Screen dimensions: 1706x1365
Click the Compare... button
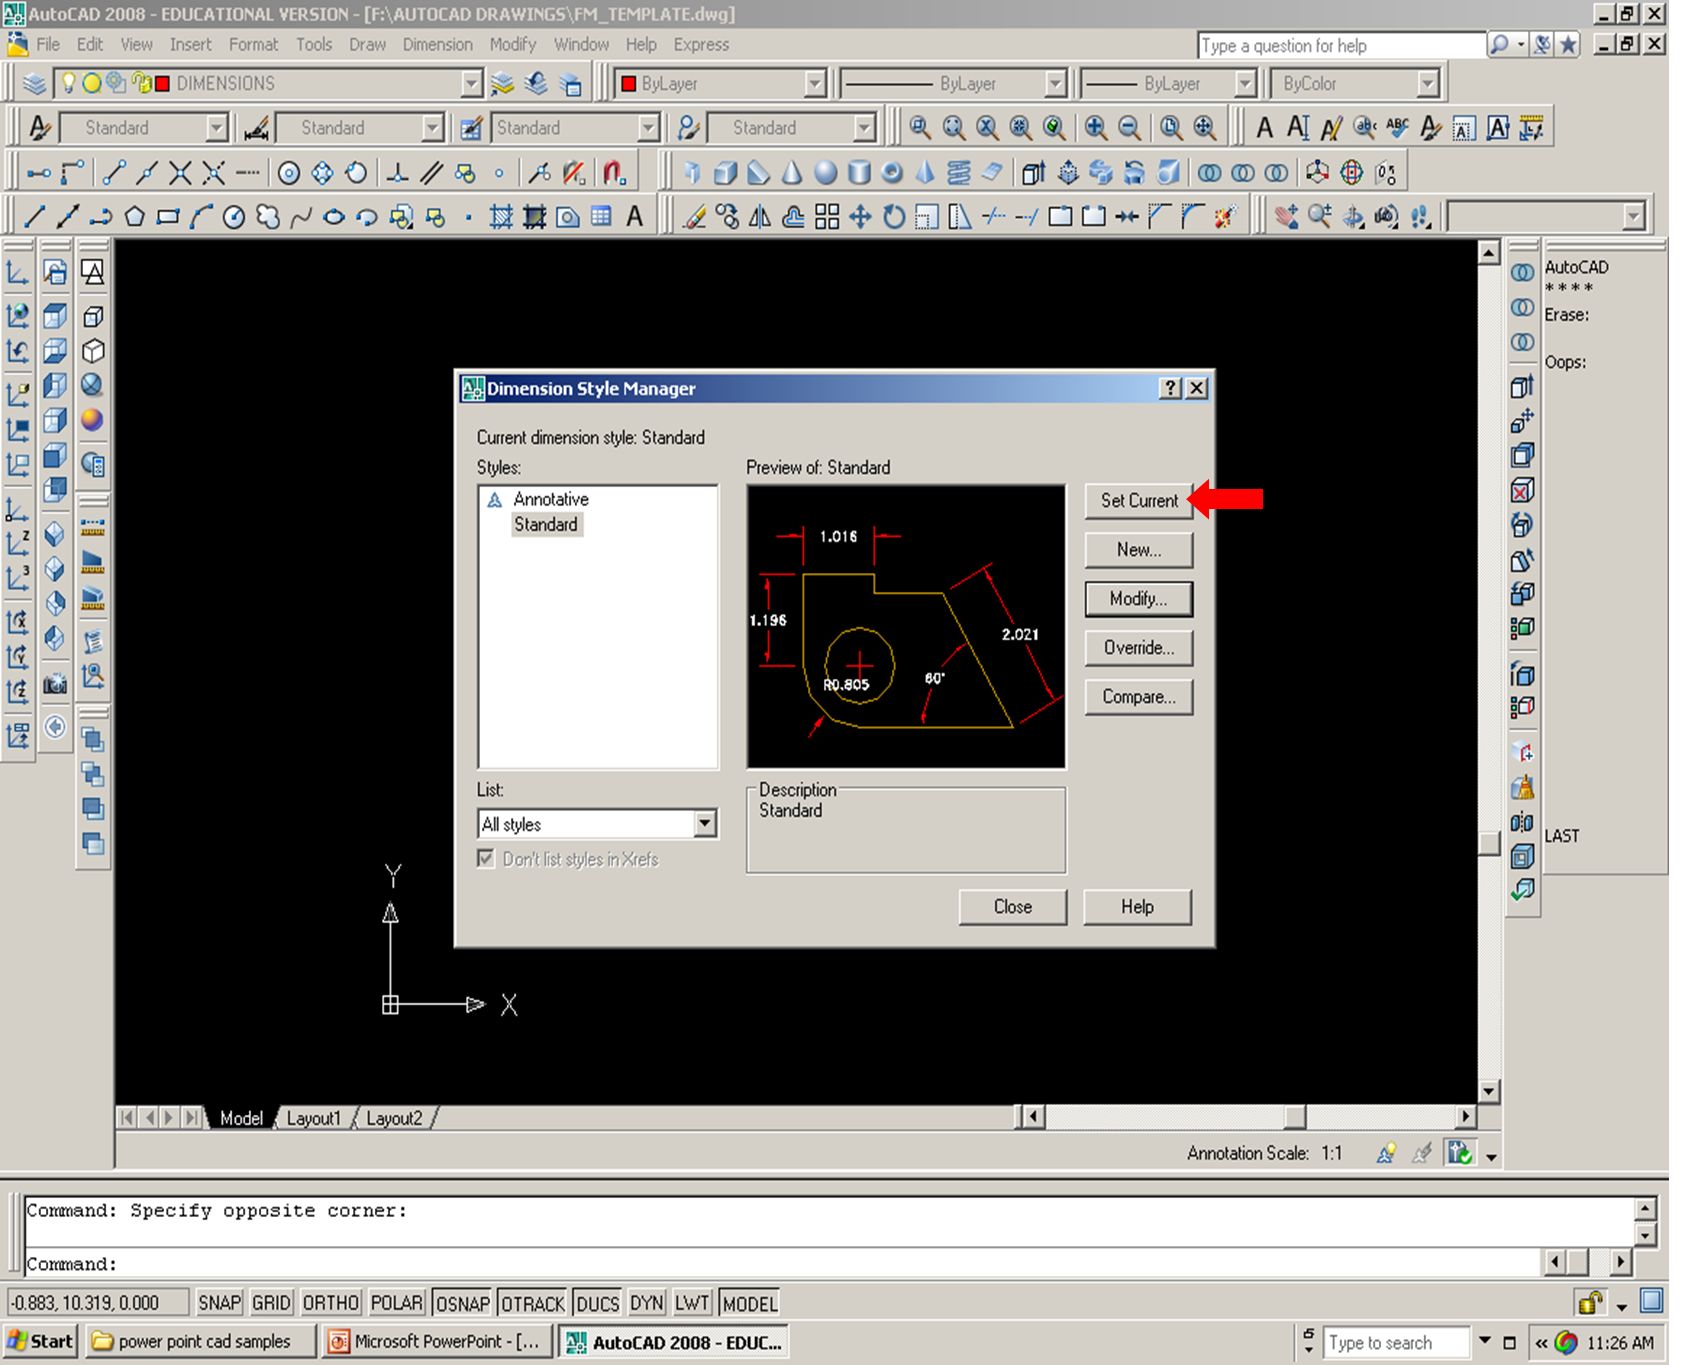coord(1139,697)
